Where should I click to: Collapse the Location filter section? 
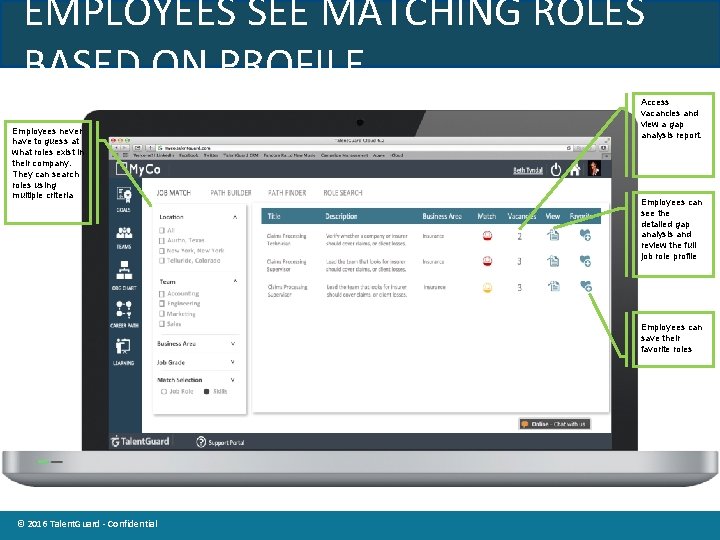235,217
